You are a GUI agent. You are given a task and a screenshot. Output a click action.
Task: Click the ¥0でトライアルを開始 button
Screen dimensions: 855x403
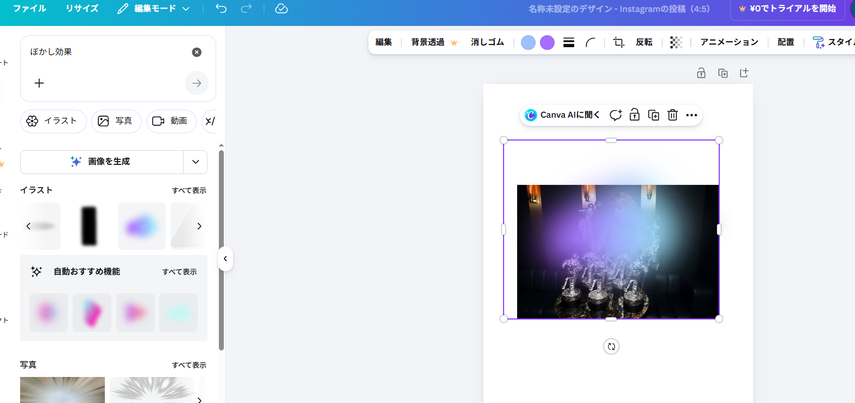pyautogui.click(x=787, y=9)
